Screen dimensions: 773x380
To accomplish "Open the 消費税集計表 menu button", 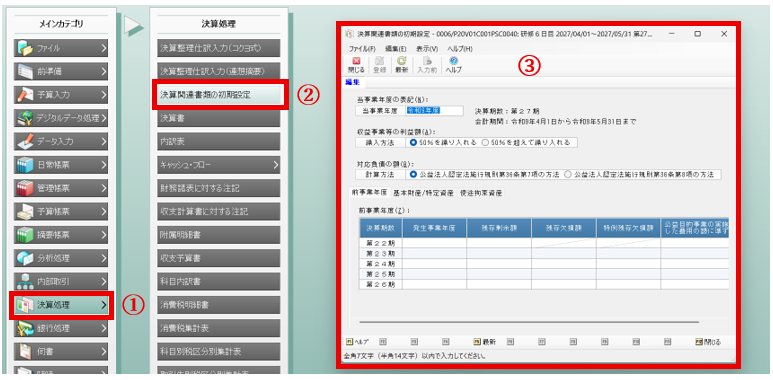I will pyautogui.click(x=219, y=328).
